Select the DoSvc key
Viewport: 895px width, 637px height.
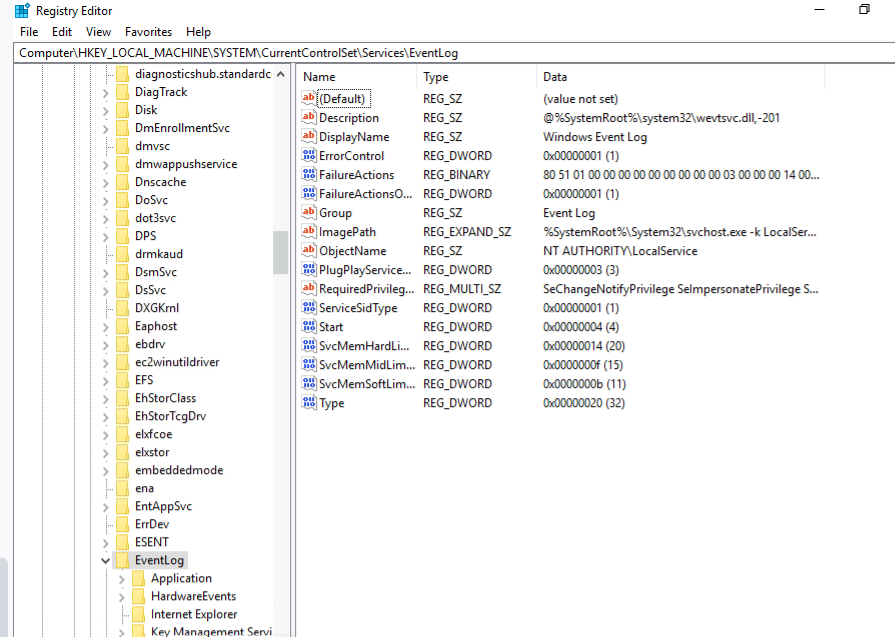[151, 200]
